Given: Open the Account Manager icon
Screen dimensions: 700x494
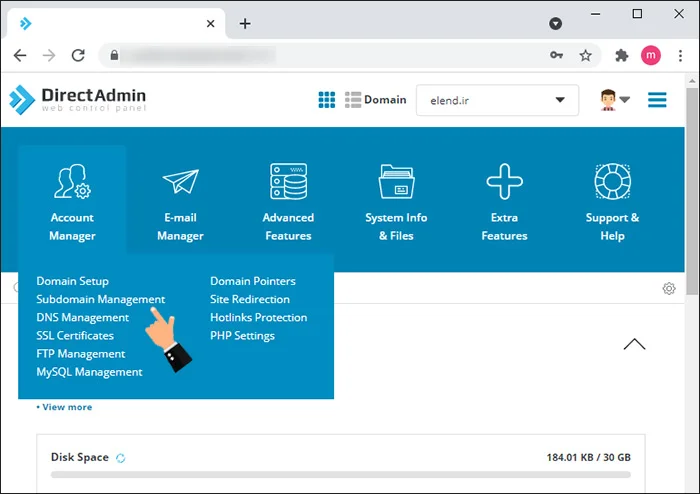Looking at the screenshot, I should pos(72,183).
